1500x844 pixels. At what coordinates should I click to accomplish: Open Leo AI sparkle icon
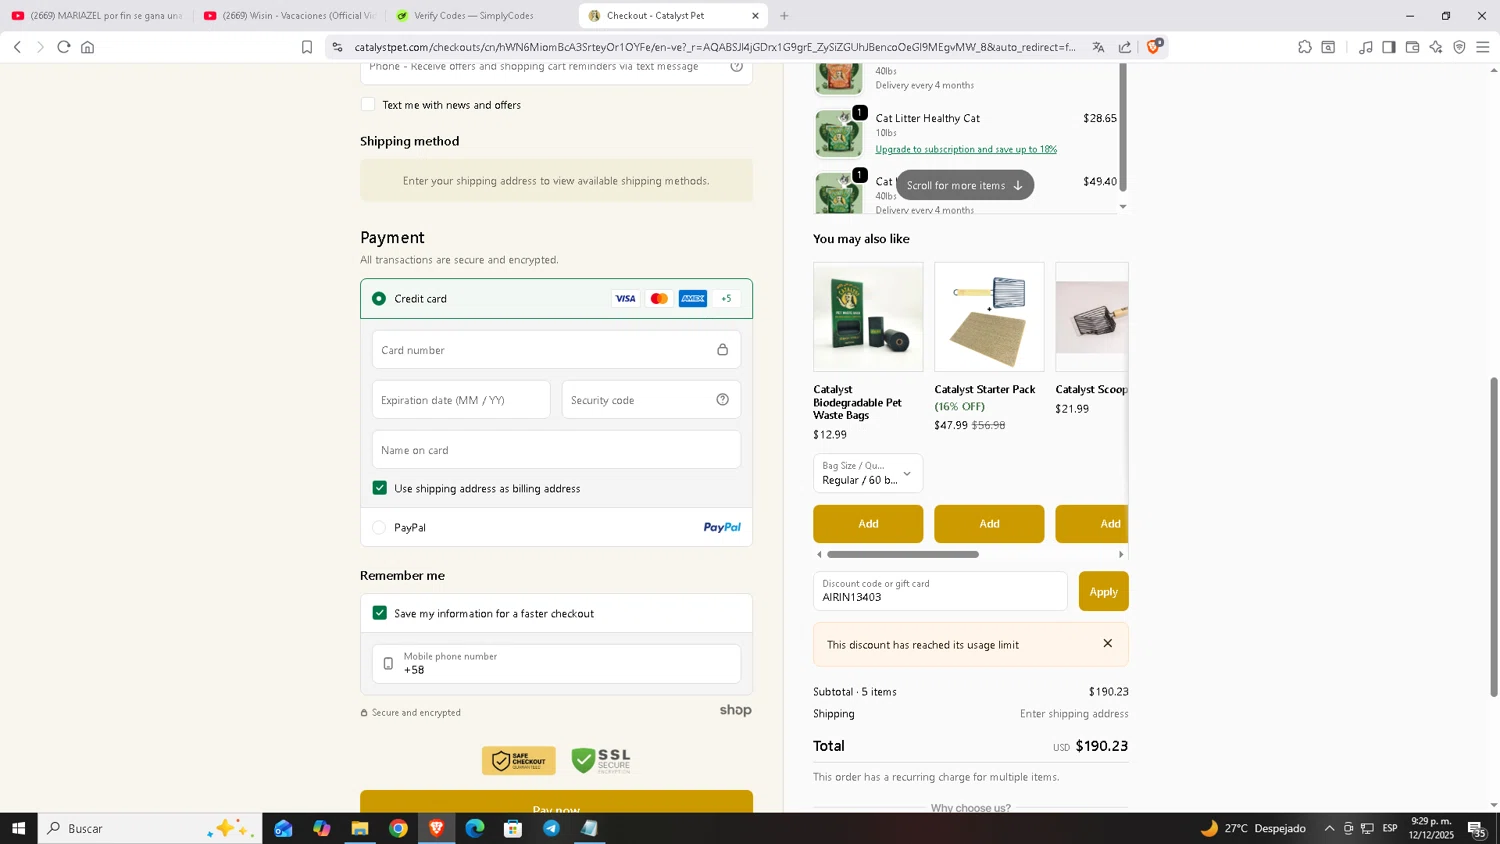click(x=1436, y=47)
